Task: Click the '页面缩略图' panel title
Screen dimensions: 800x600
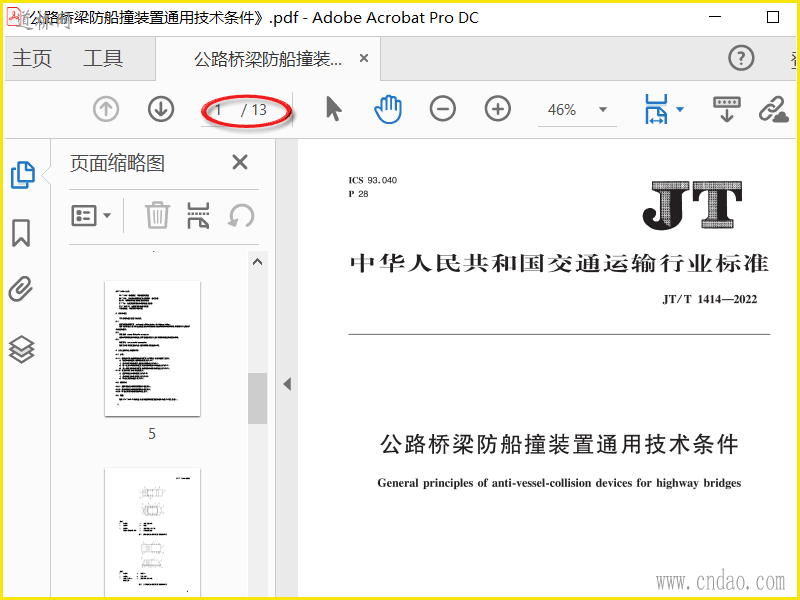Action: click(117, 163)
